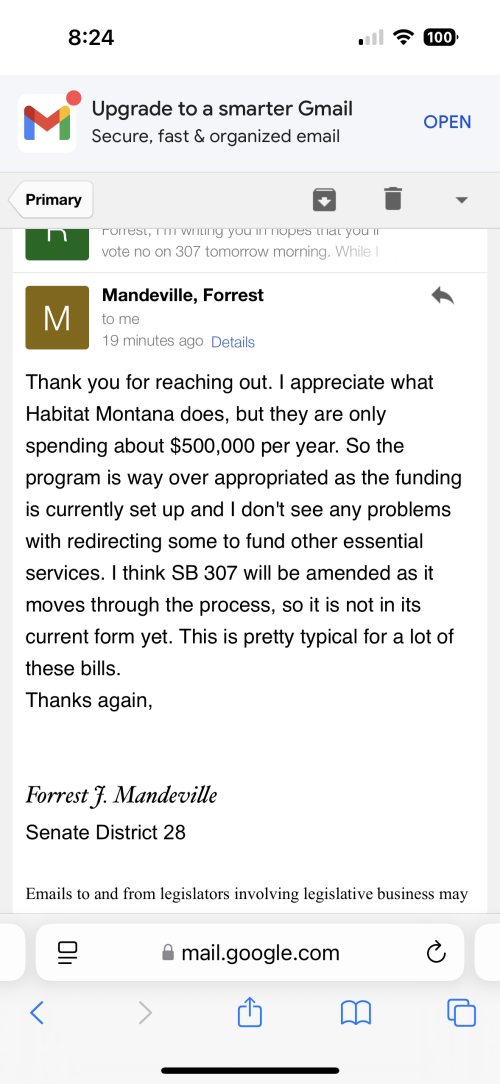Tap the collapsed message preview about 307
Screen dimensions: 500x1084
click(240, 243)
